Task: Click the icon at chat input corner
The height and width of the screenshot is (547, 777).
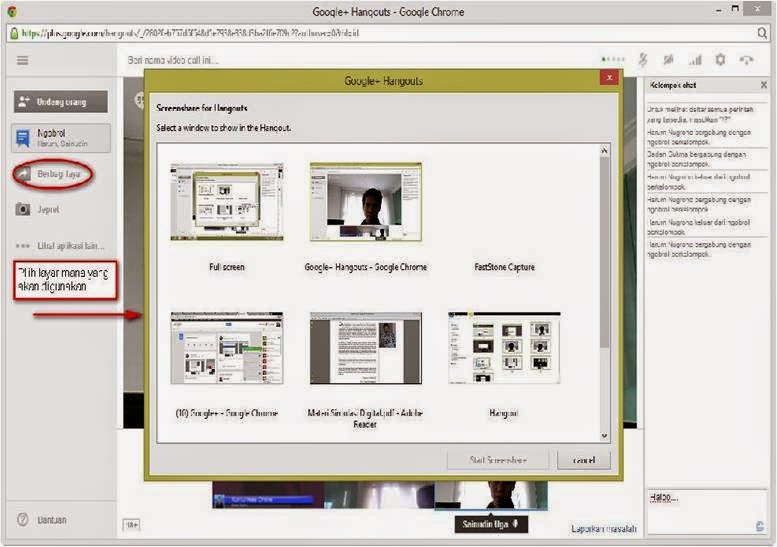Action: point(760,526)
